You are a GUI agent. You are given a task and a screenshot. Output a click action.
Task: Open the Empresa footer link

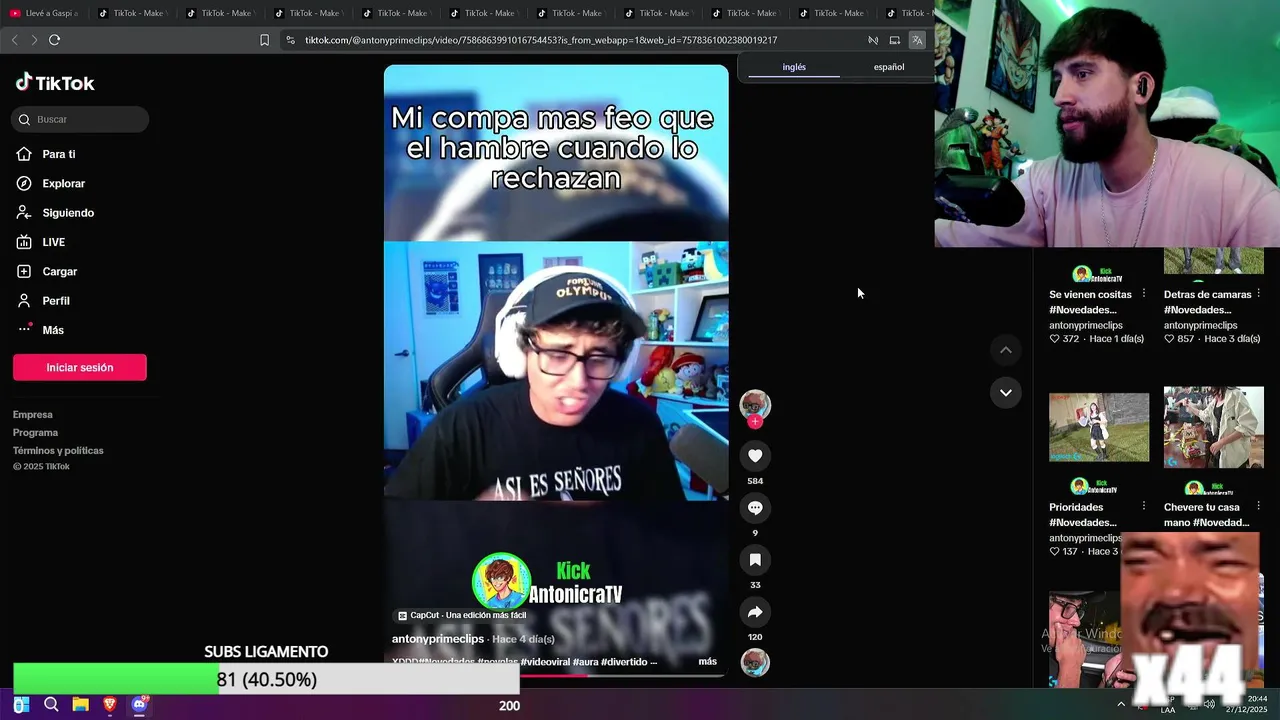coord(33,414)
